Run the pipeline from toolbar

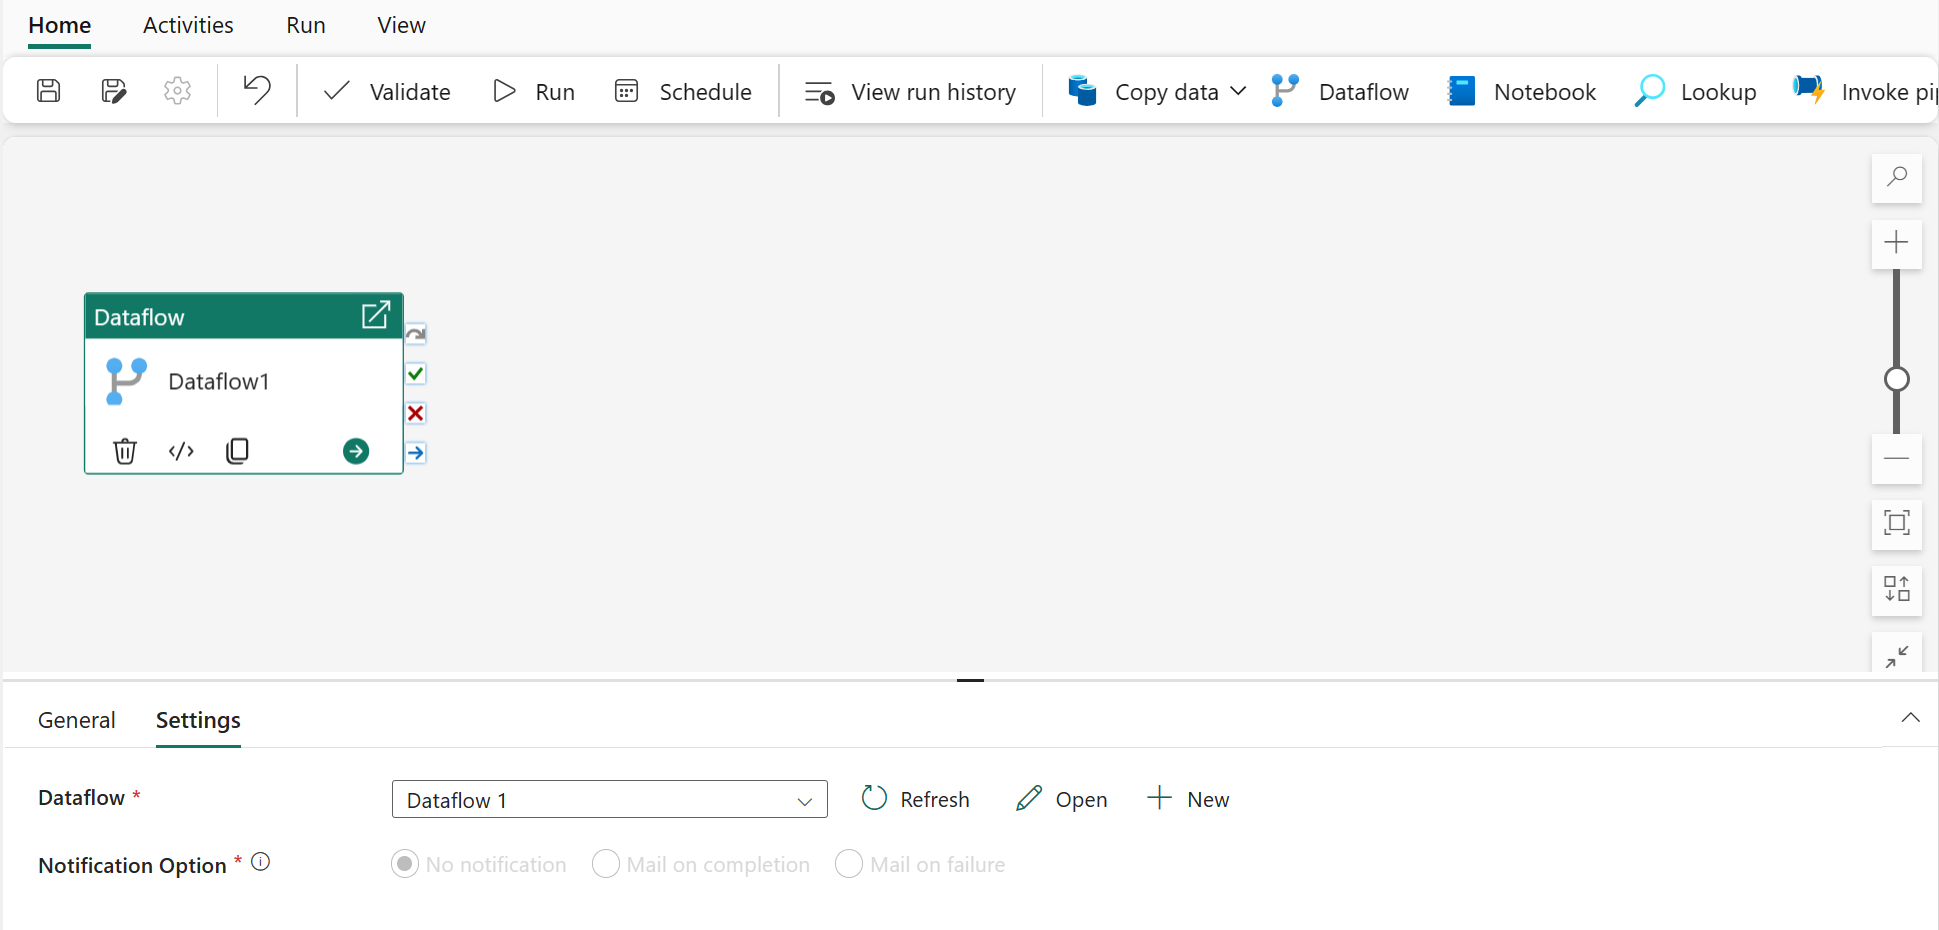pyautogui.click(x=534, y=92)
